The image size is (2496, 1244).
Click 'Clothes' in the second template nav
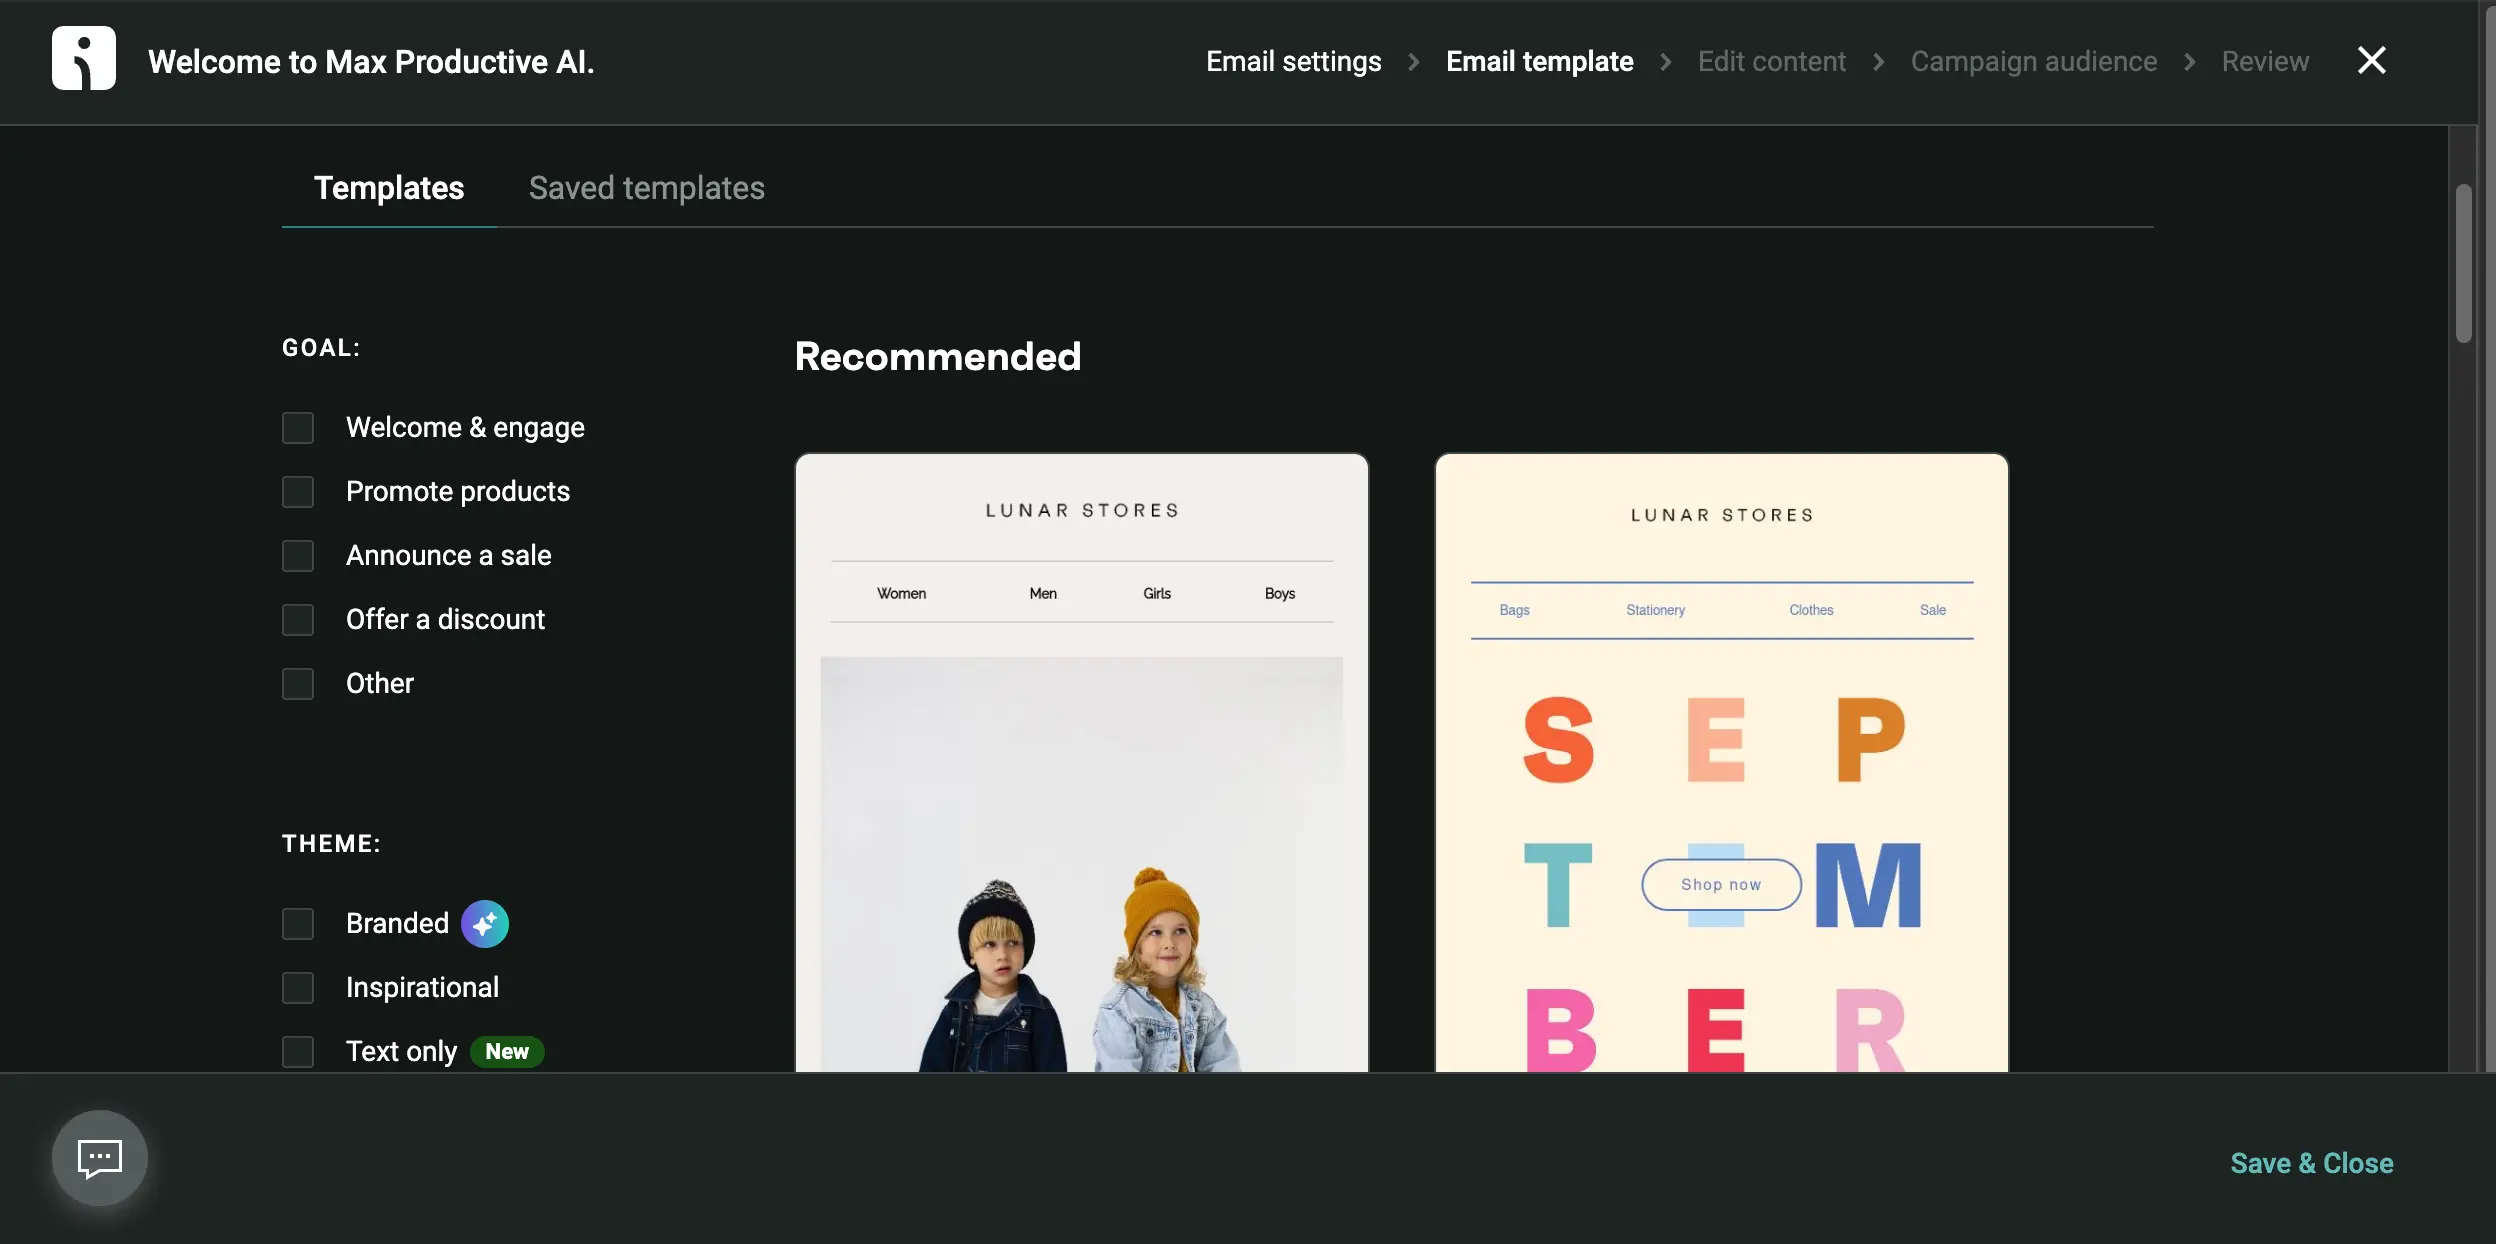[x=1811, y=610]
